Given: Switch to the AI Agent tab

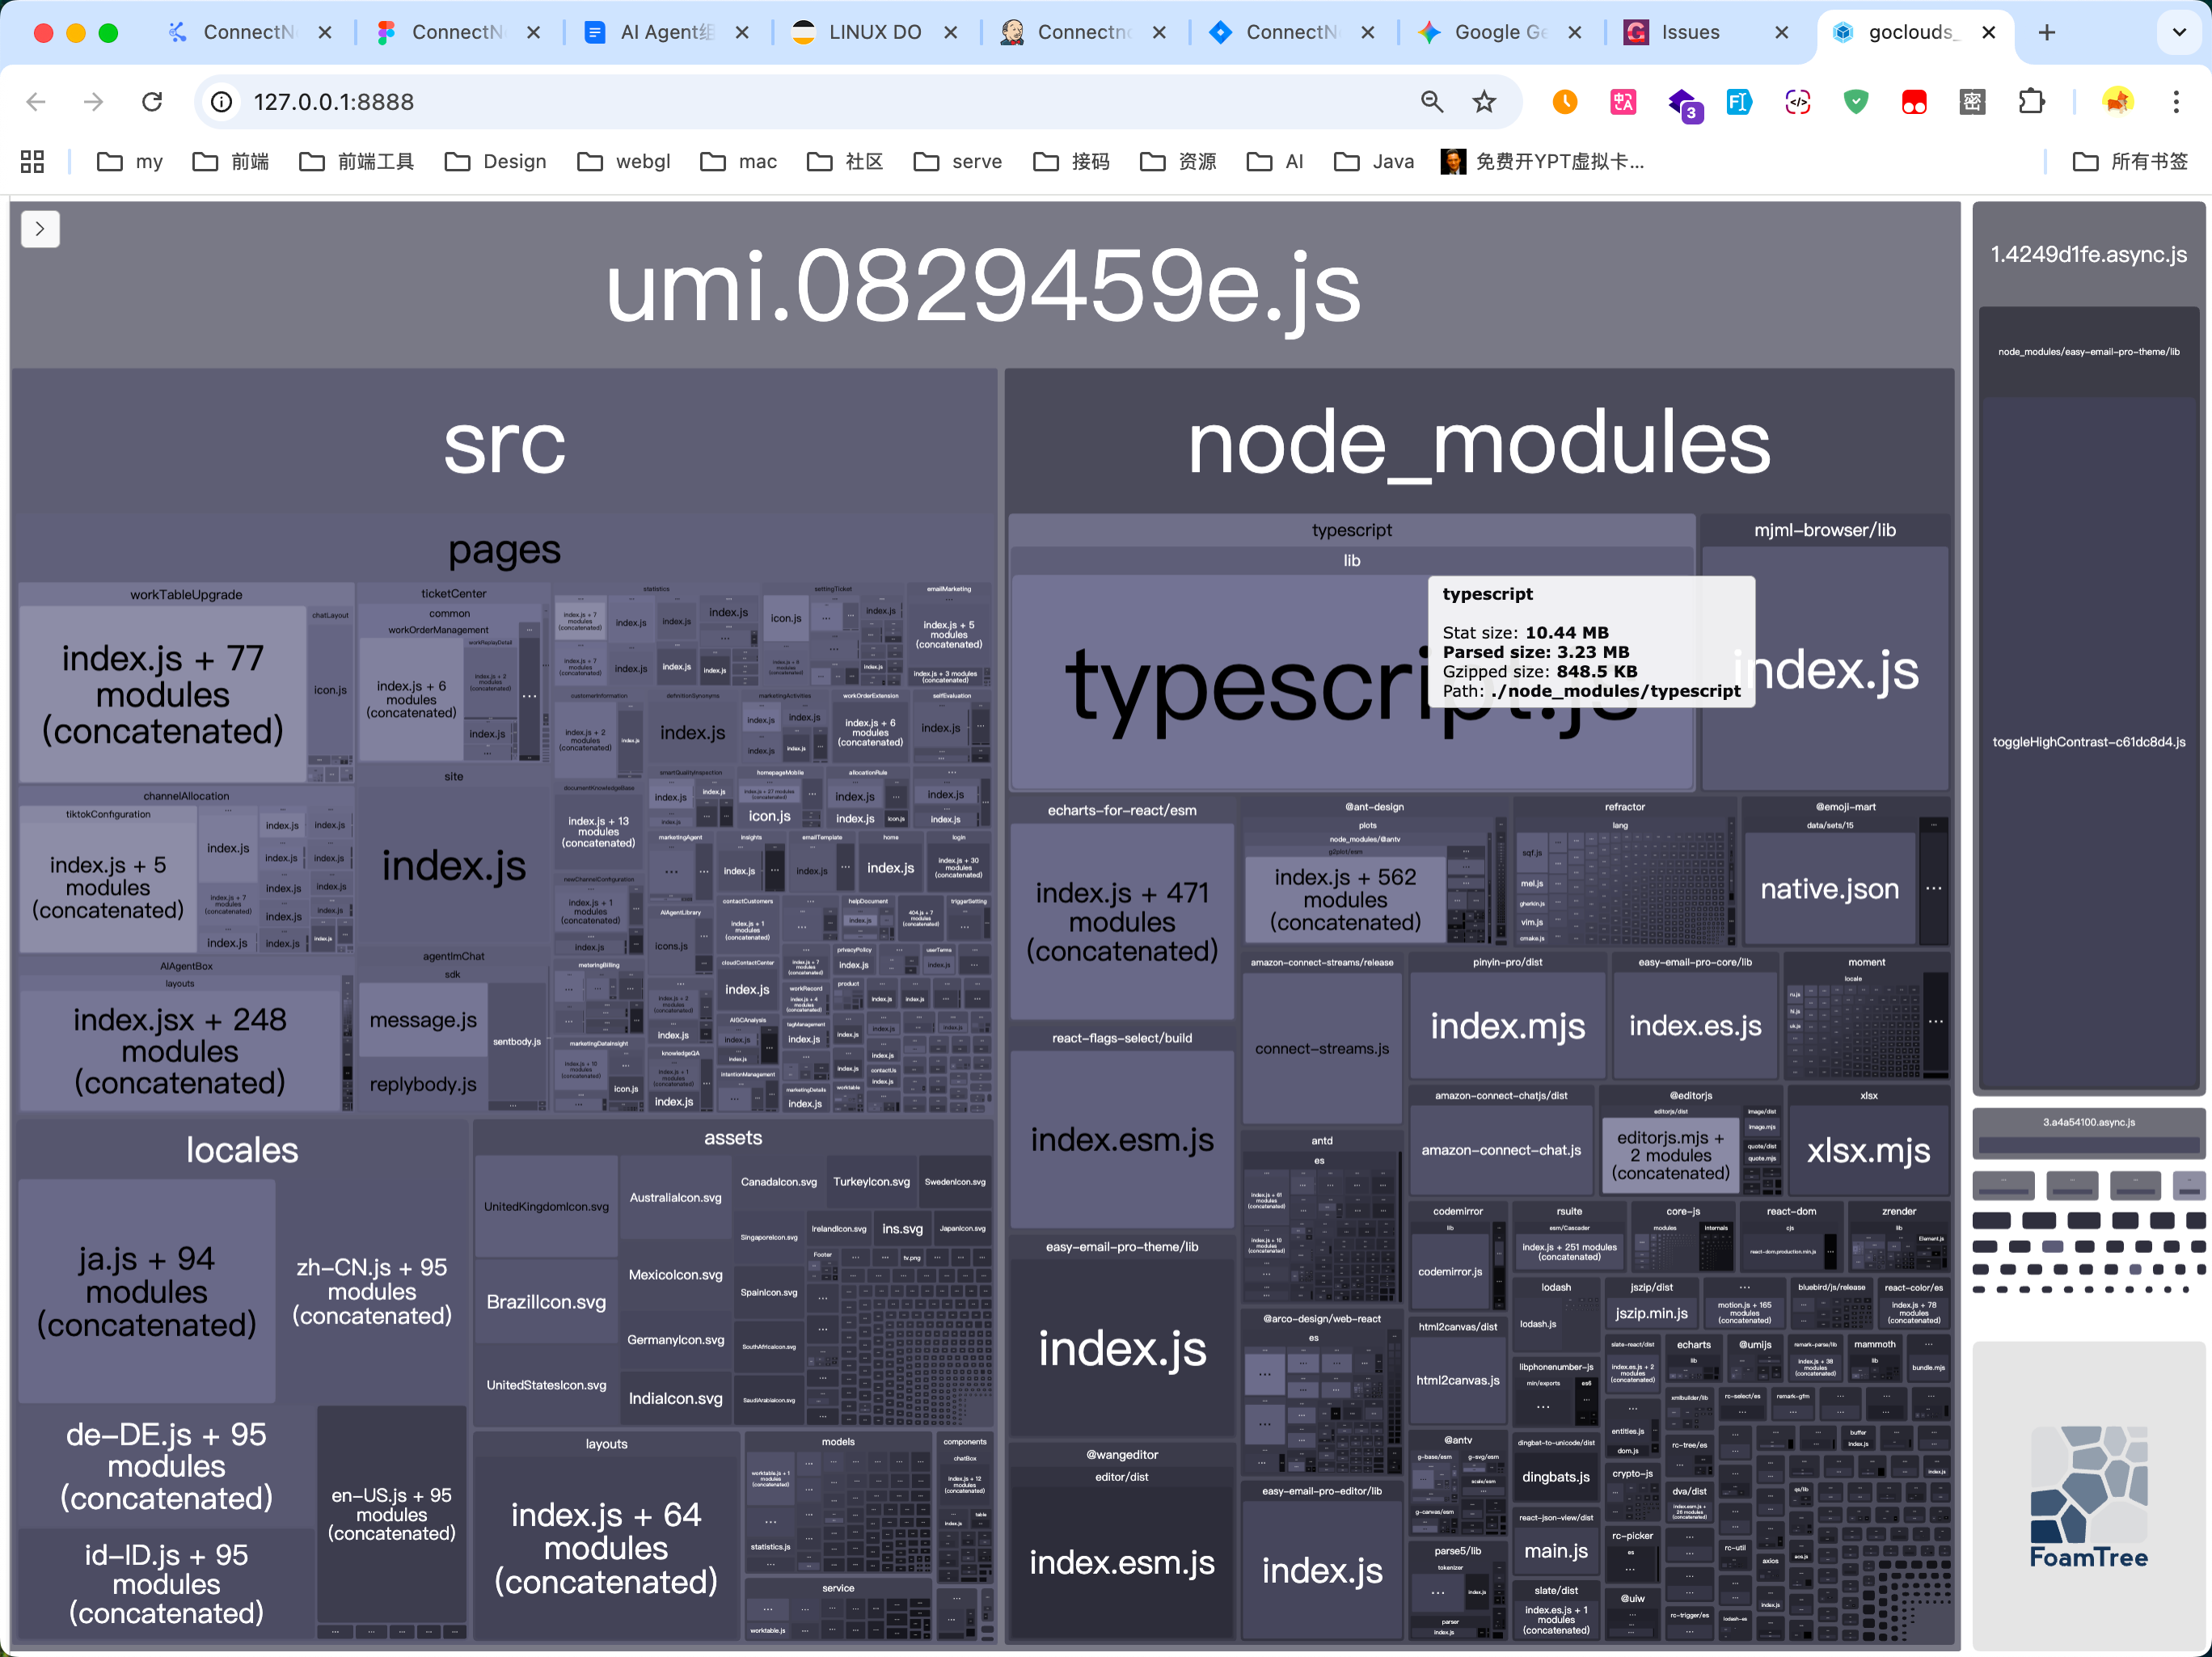Looking at the screenshot, I should click(668, 32).
